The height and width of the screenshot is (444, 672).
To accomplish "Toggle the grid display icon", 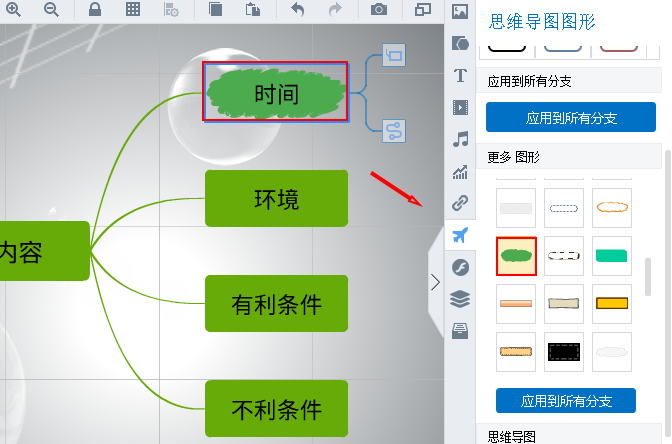I will [x=133, y=10].
